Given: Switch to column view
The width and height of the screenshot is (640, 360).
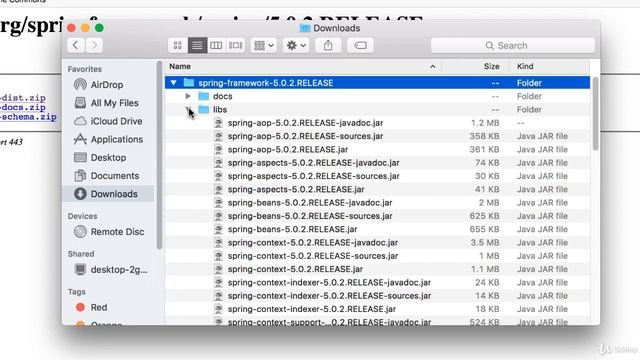Looking at the screenshot, I should (x=216, y=45).
